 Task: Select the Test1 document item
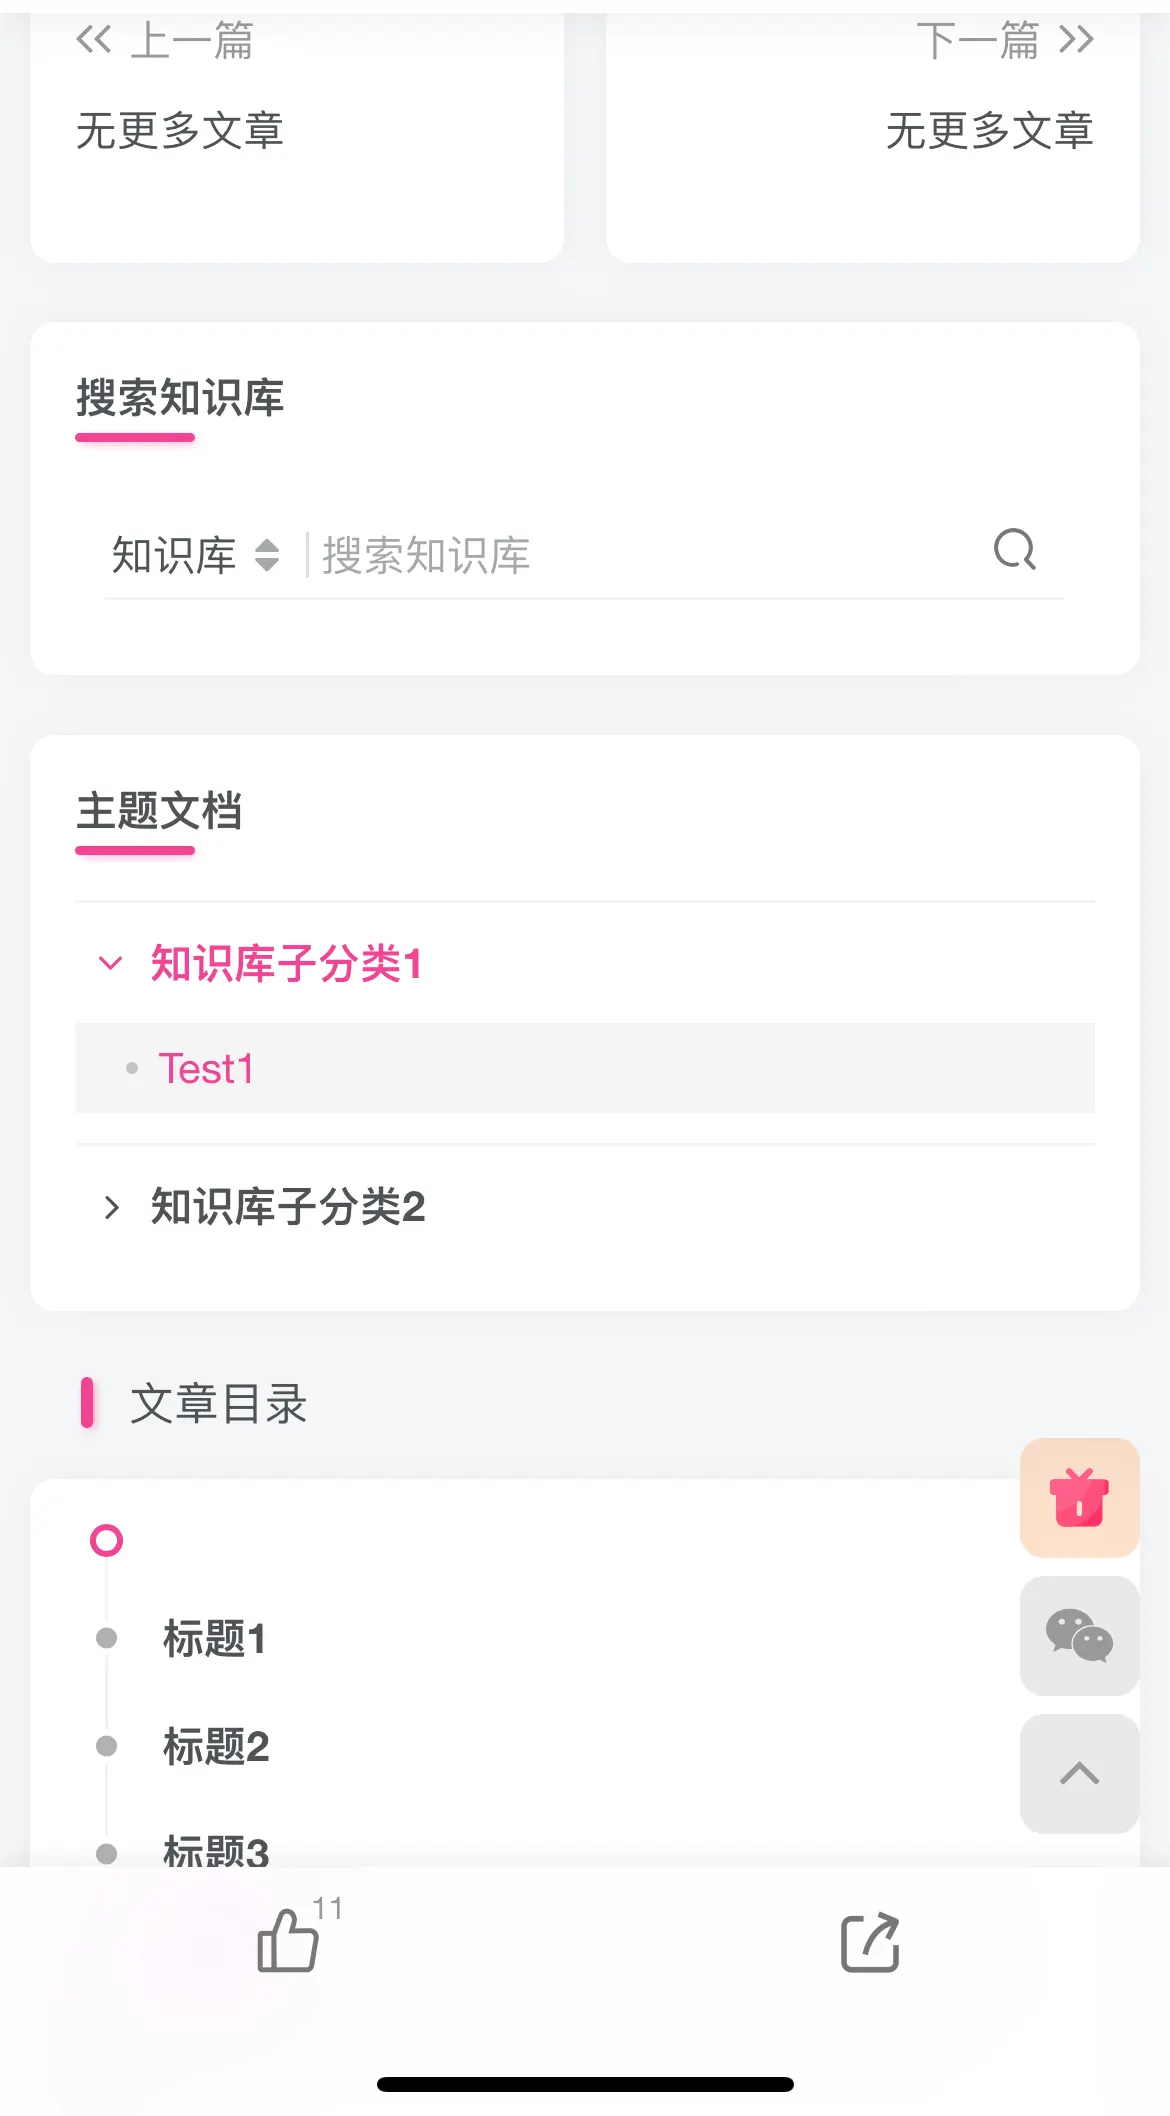pyautogui.click(x=585, y=1068)
